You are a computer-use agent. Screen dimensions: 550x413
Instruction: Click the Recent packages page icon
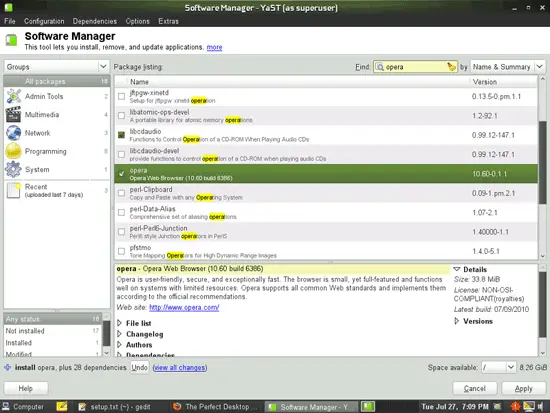point(14,191)
